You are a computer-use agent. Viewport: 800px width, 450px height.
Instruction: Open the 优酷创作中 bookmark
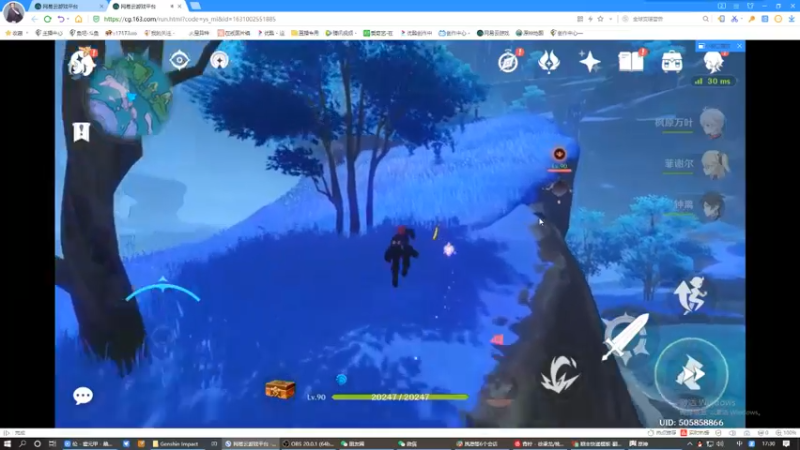pyautogui.click(x=416, y=33)
